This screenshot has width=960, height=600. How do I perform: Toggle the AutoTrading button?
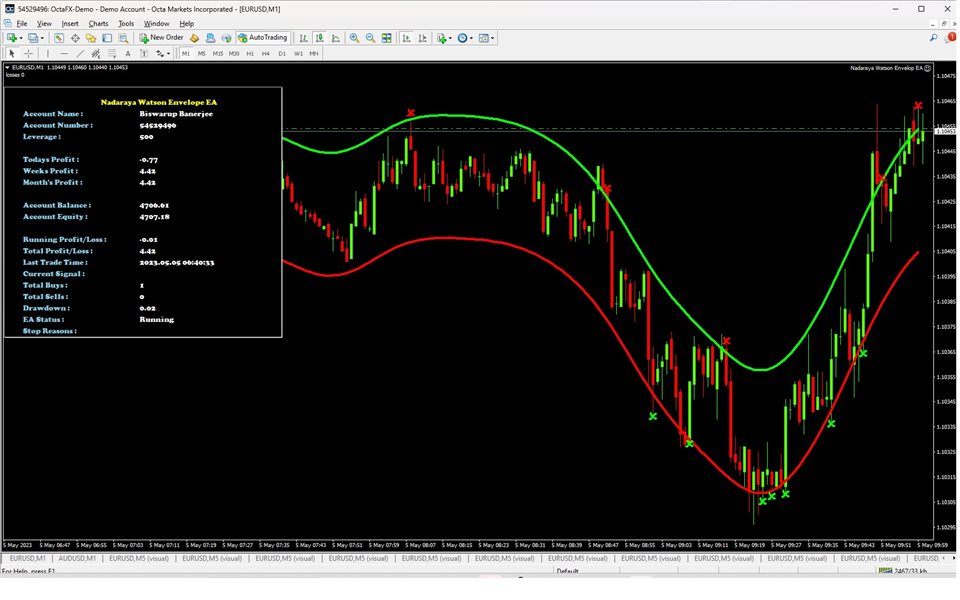pyautogui.click(x=262, y=38)
